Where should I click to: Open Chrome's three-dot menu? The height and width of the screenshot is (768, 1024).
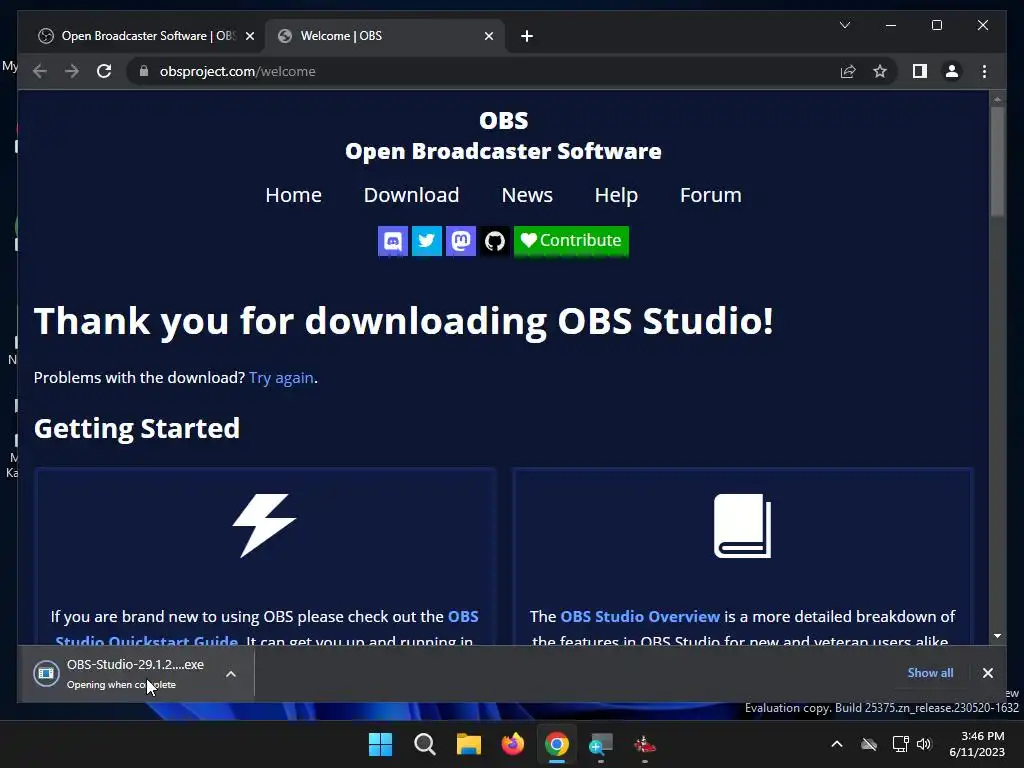coord(984,71)
